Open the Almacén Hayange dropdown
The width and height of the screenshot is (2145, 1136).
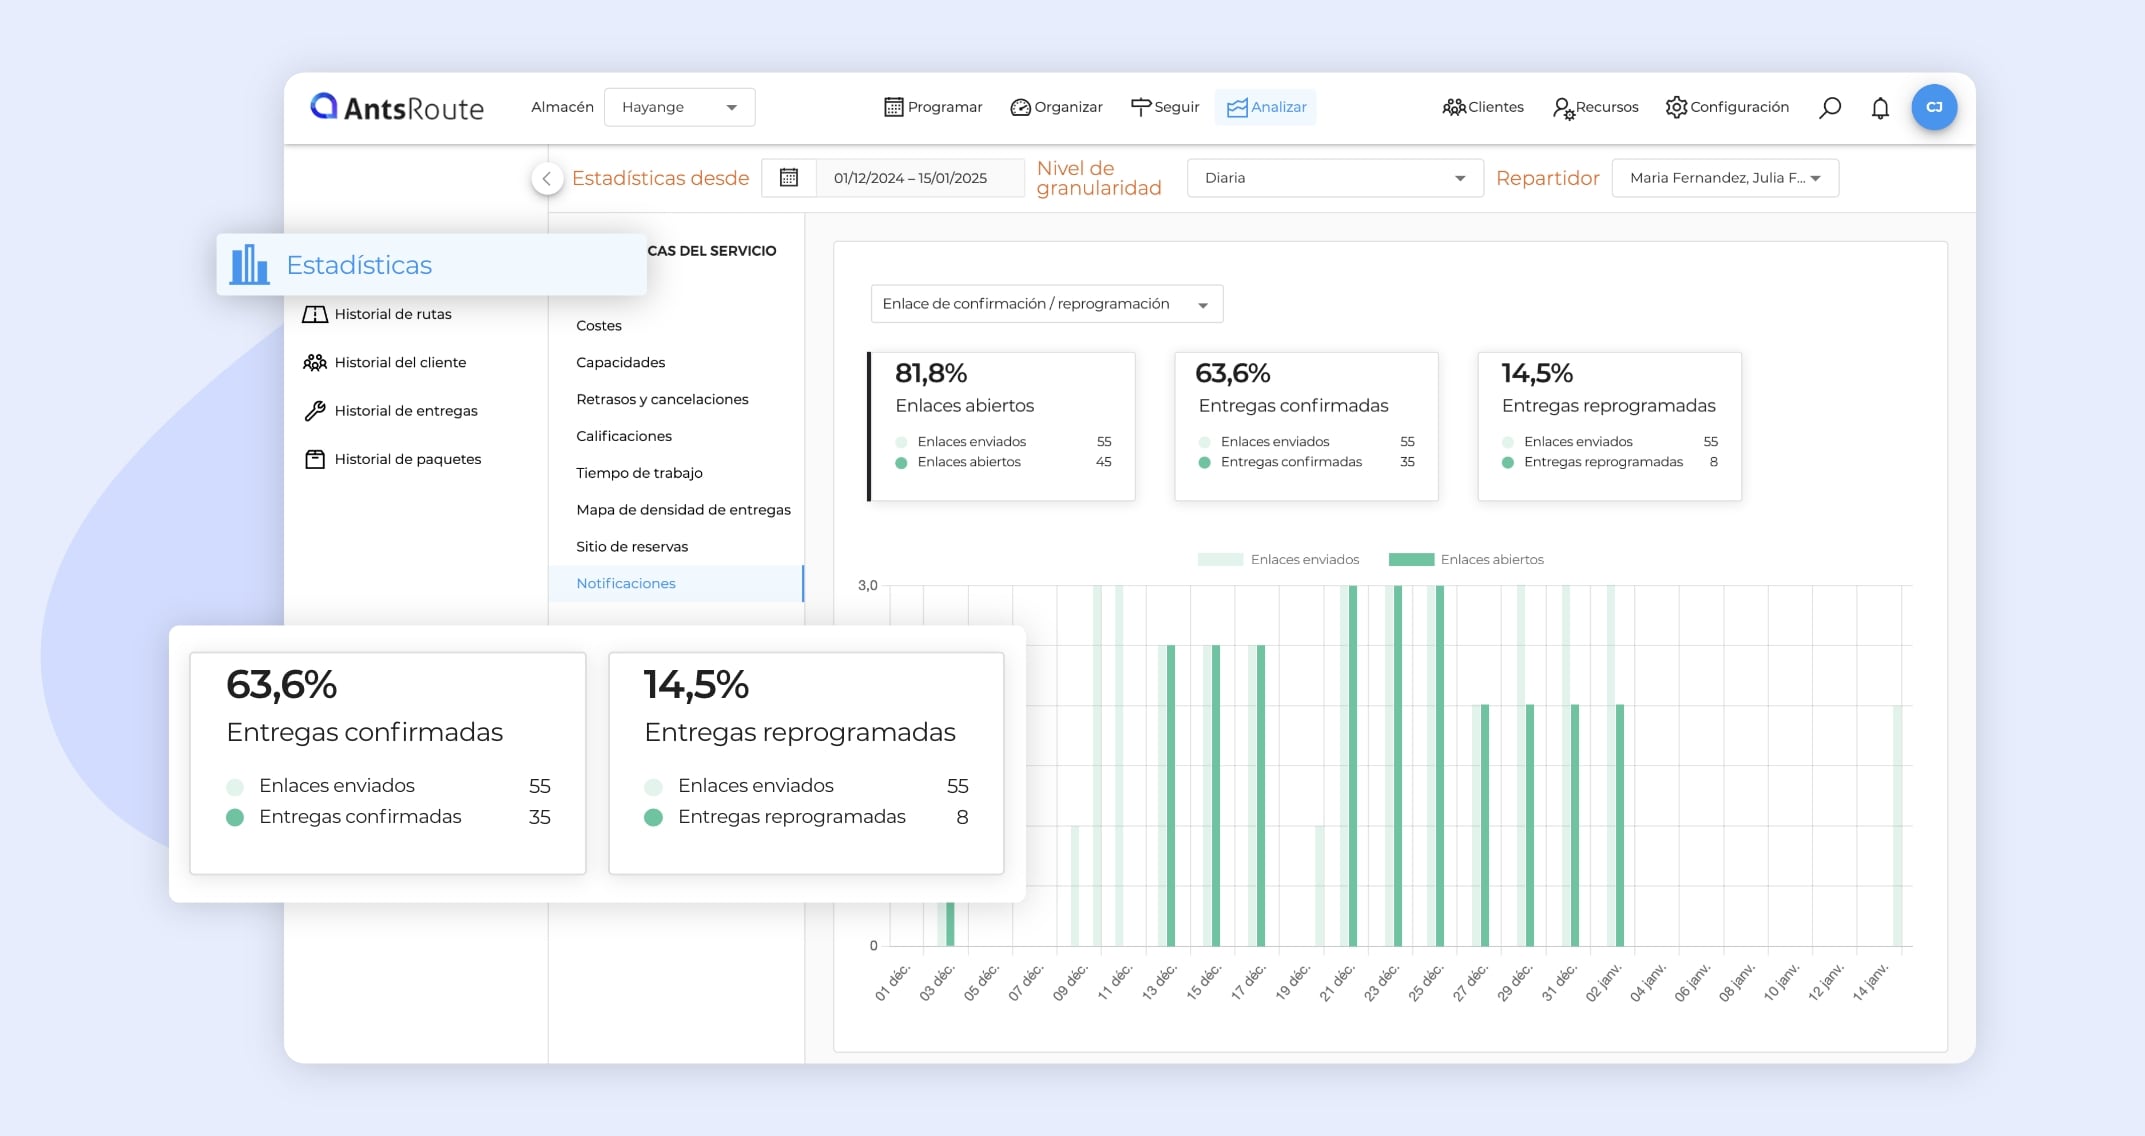(679, 107)
